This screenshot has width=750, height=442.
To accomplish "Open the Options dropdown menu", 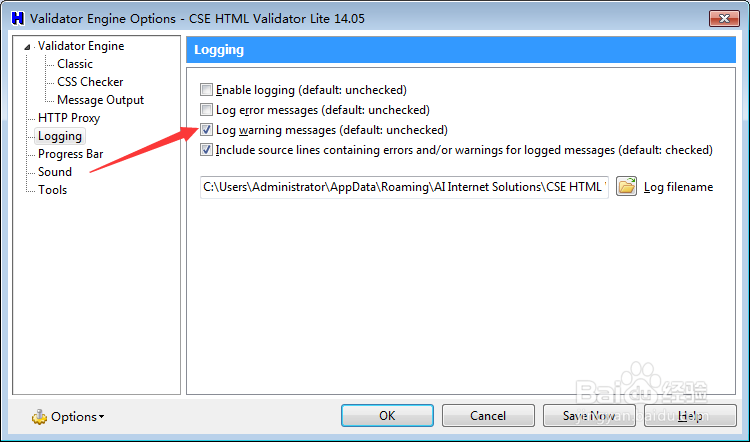I will coord(76,416).
